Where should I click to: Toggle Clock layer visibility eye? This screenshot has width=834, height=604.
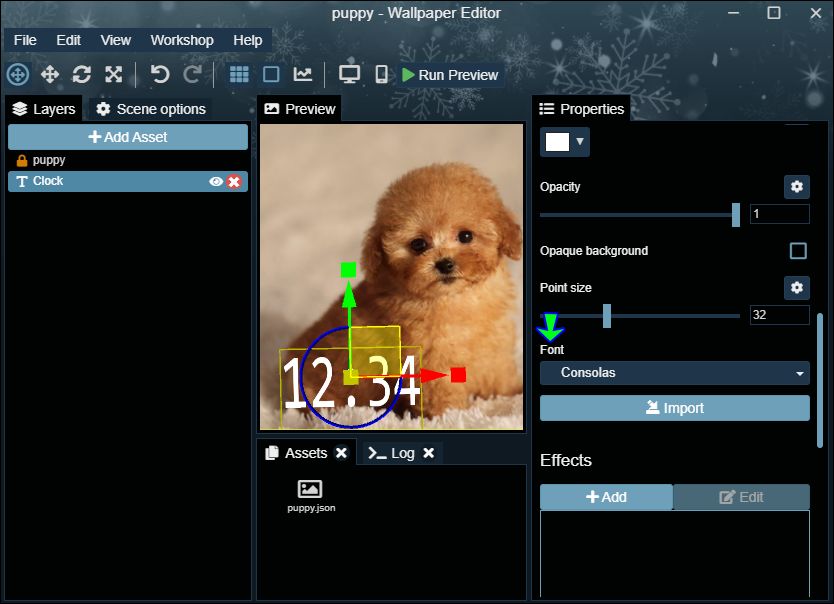pos(216,181)
